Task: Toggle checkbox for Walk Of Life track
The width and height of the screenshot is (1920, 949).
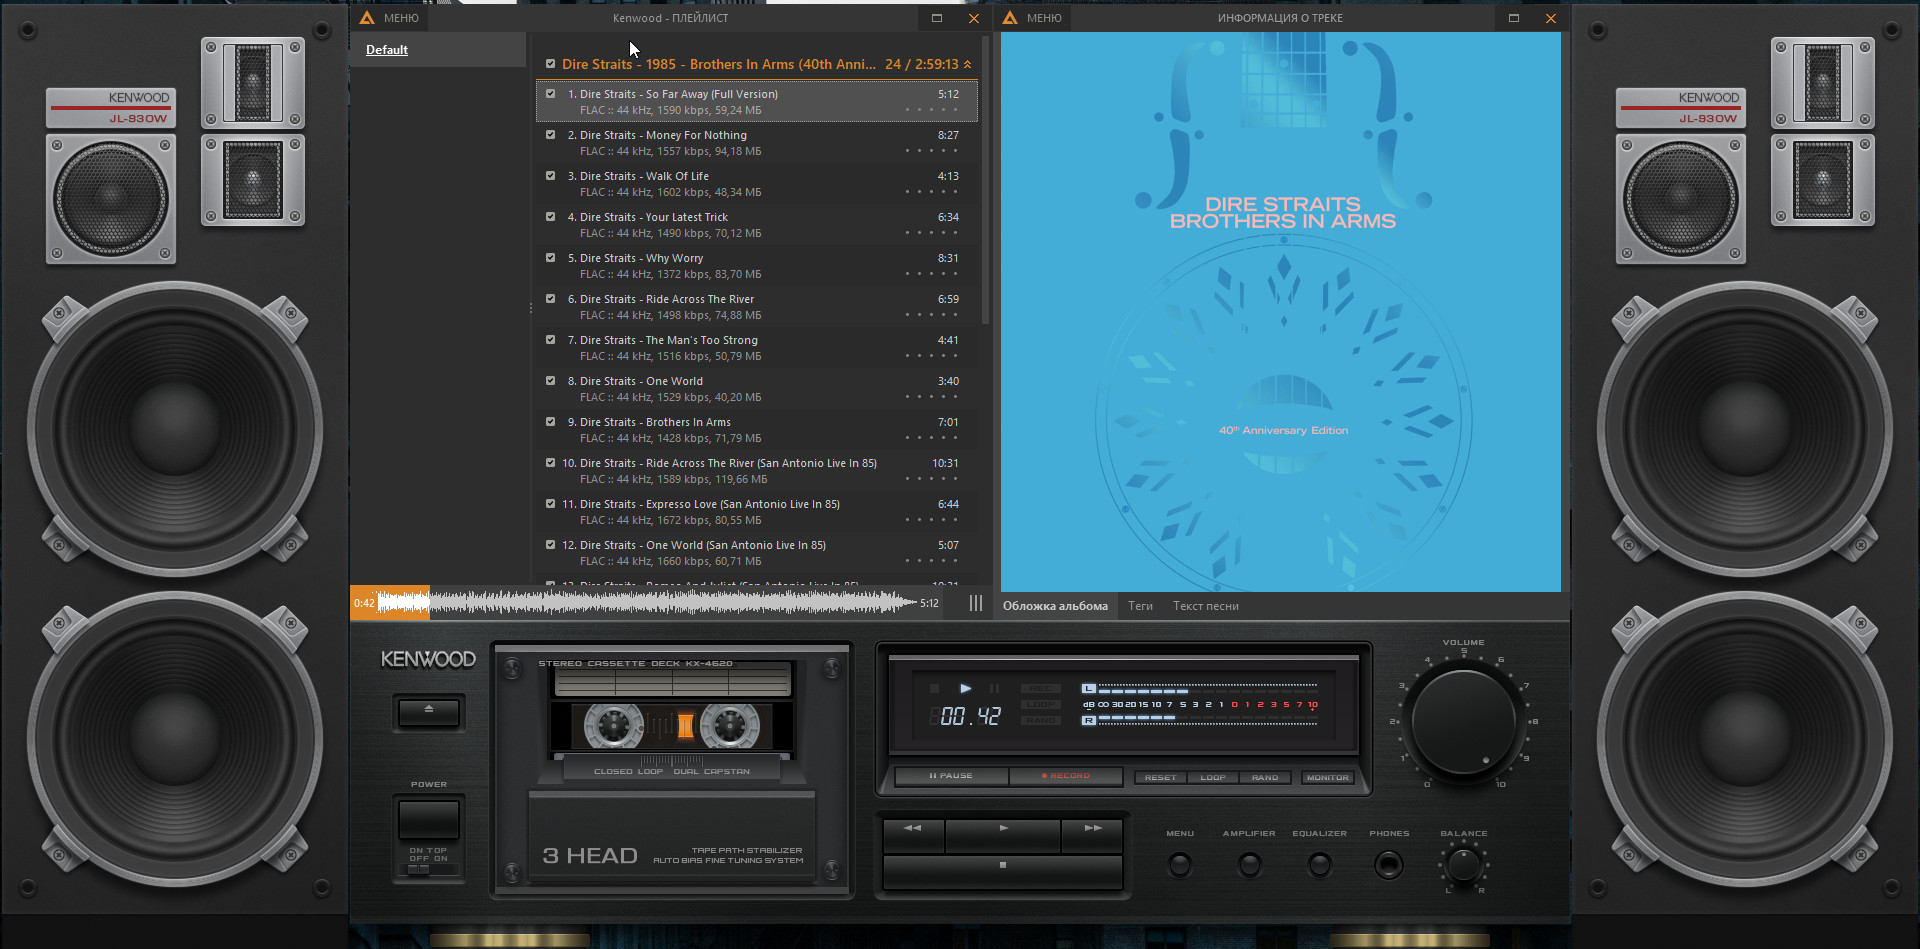Action: pyautogui.click(x=550, y=176)
